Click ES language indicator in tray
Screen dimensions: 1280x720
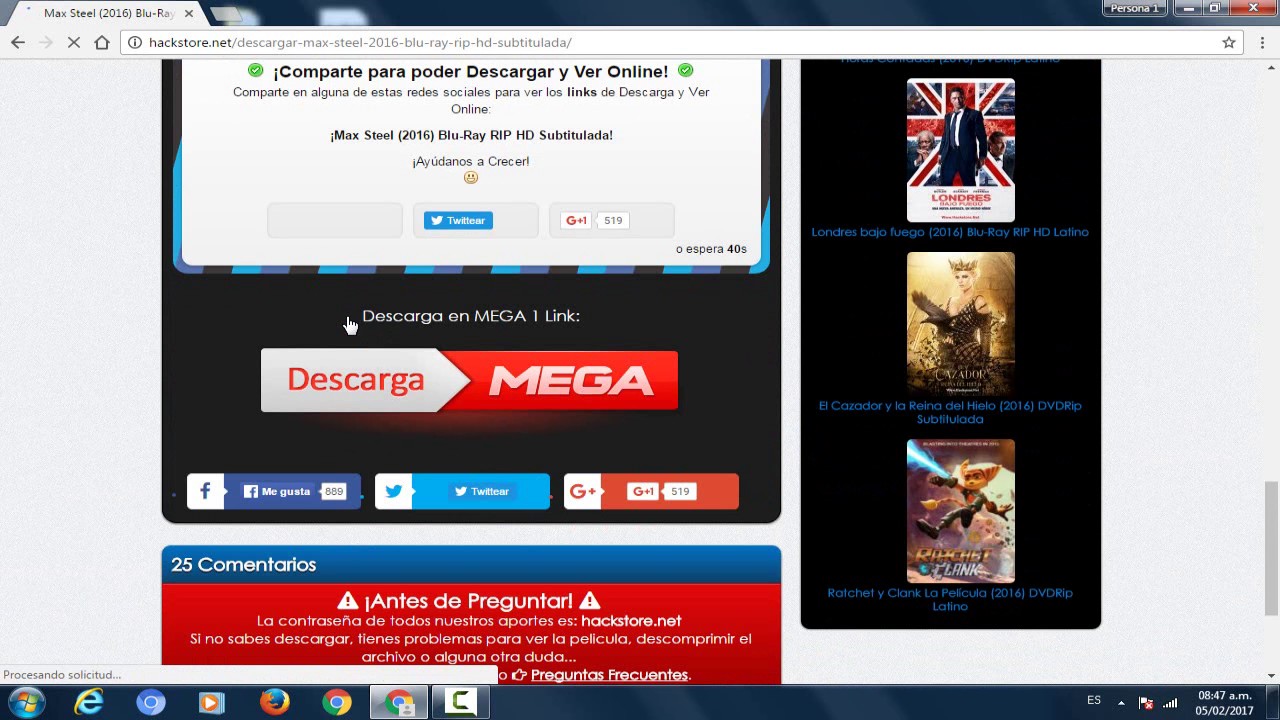pyautogui.click(x=1094, y=701)
